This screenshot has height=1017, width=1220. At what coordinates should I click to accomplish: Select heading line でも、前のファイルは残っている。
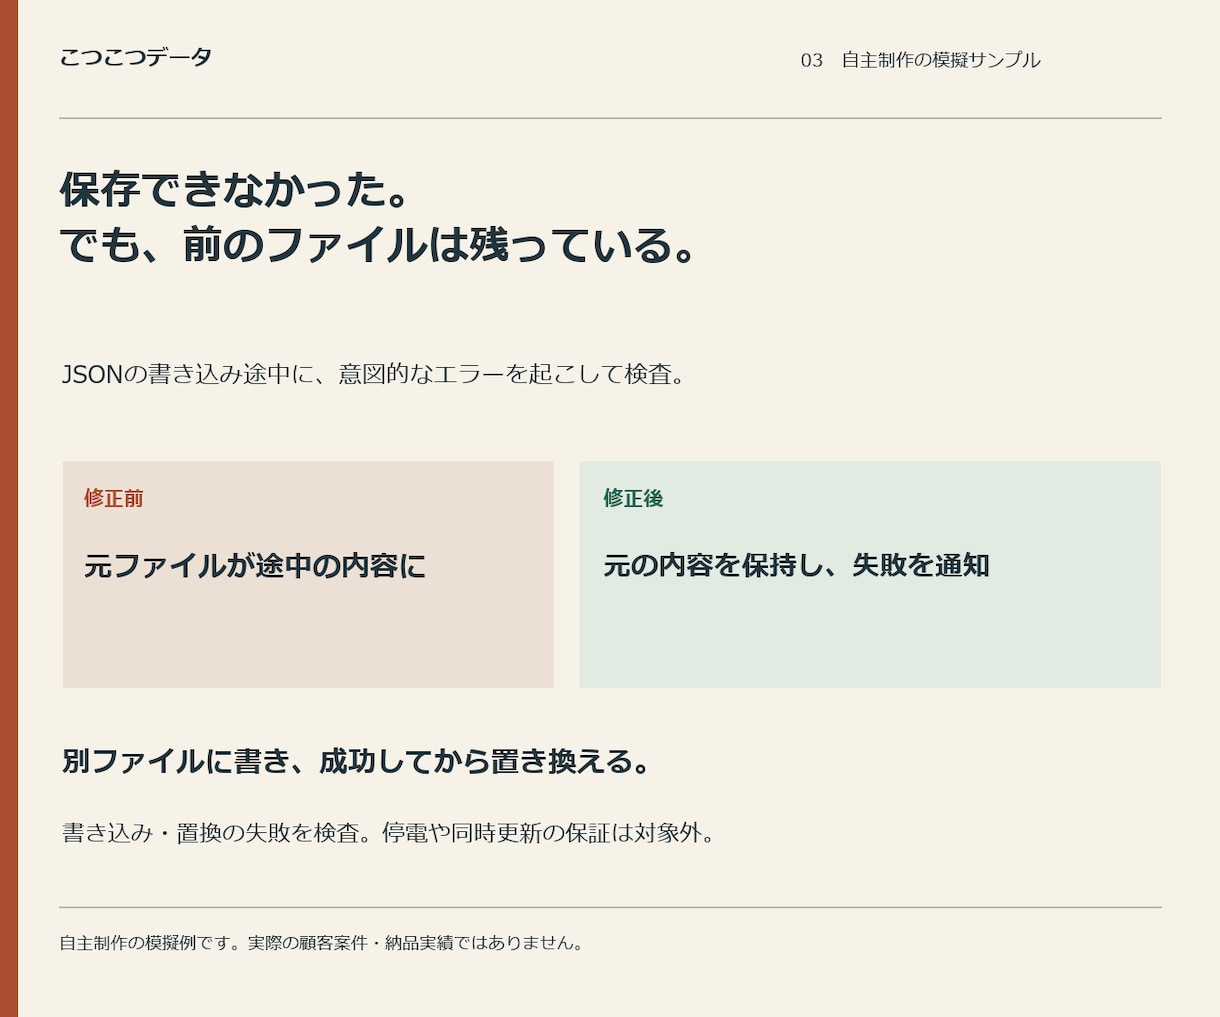pyautogui.click(x=379, y=245)
